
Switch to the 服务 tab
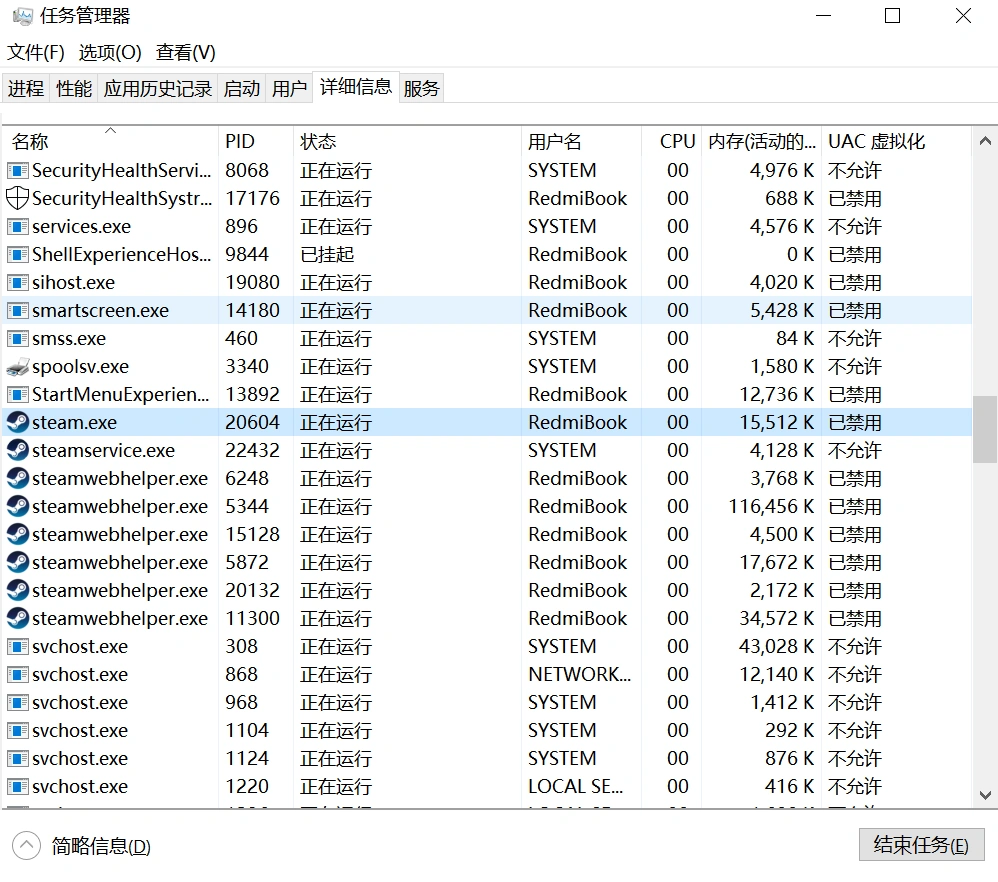(421, 88)
